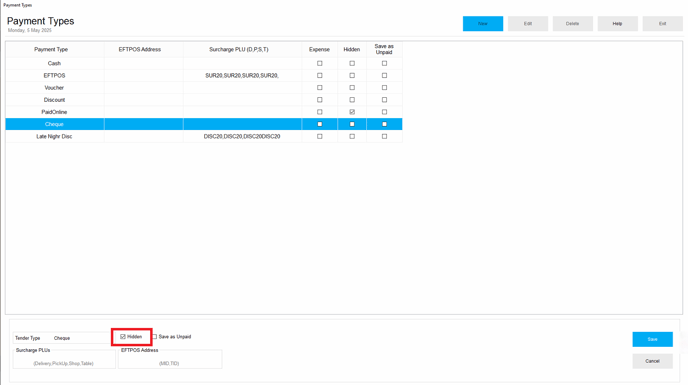The height and width of the screenshot is (385, 688).
Task: Select the Cash payment type row
Action: pyautogui.click(x=204, y=63)
